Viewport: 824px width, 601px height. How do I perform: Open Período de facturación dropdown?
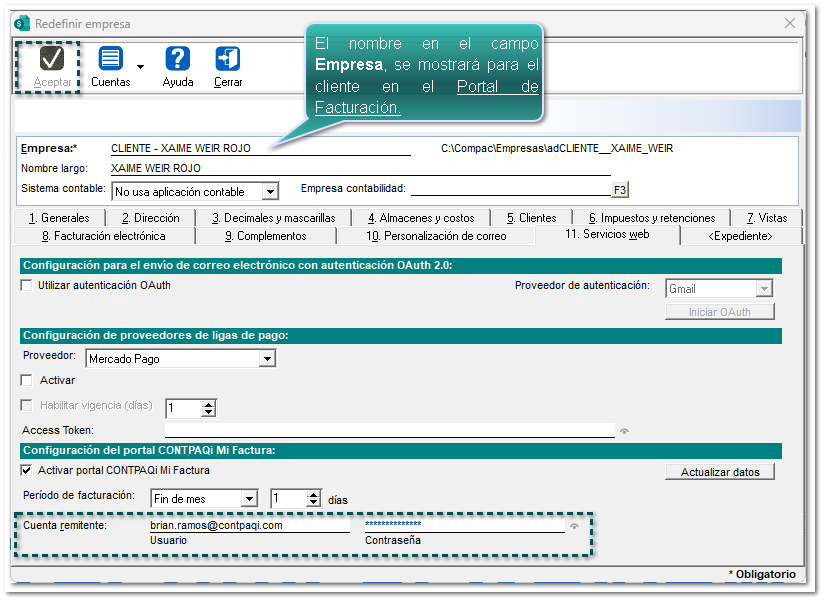click(248, 499)
